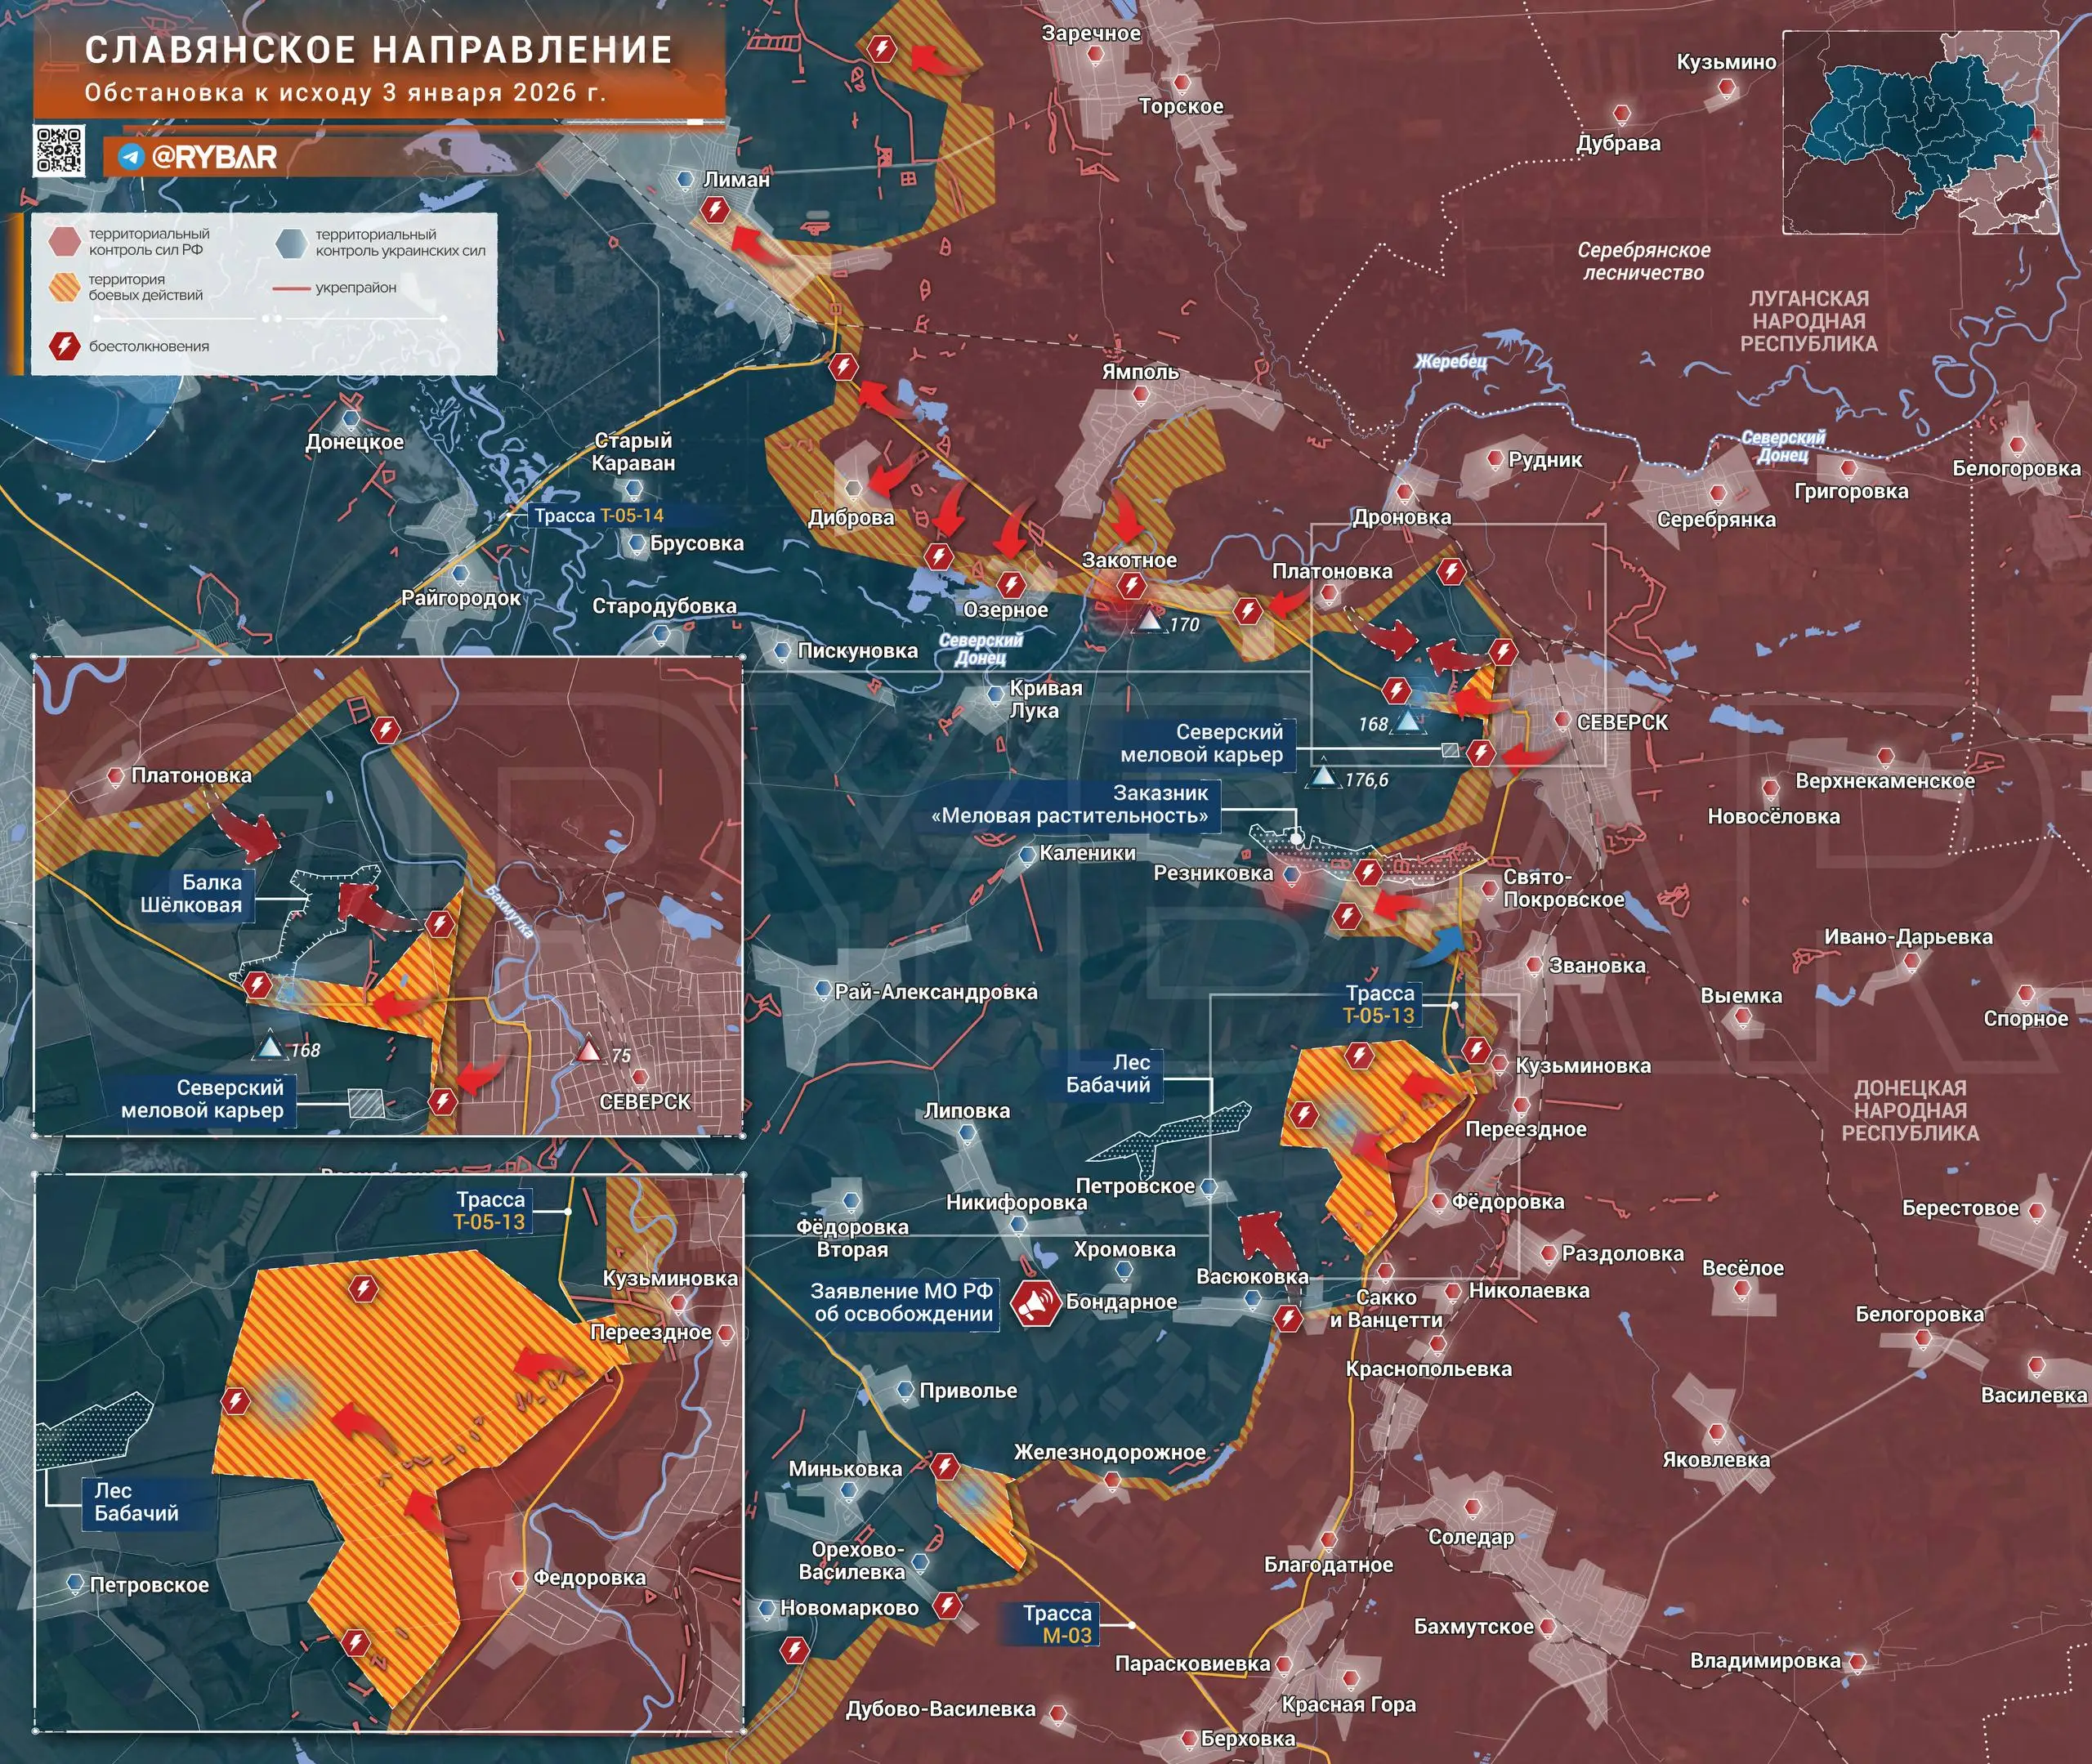Click the QR code under the title
2092x1764 pixels.
coord(59,151)
